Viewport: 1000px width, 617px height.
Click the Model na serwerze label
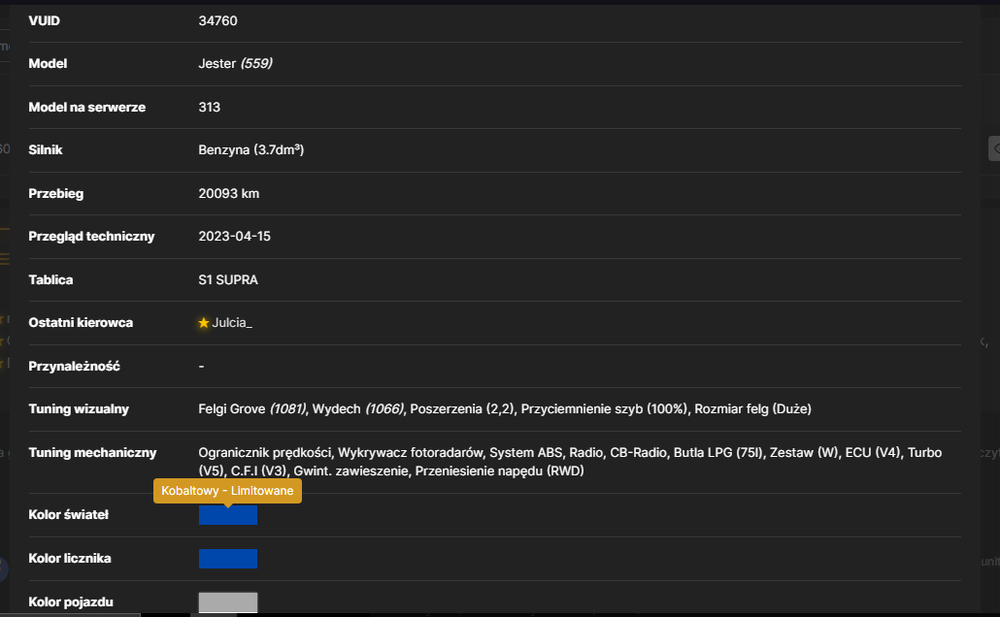pyautogui.click(x=87, y=107)
